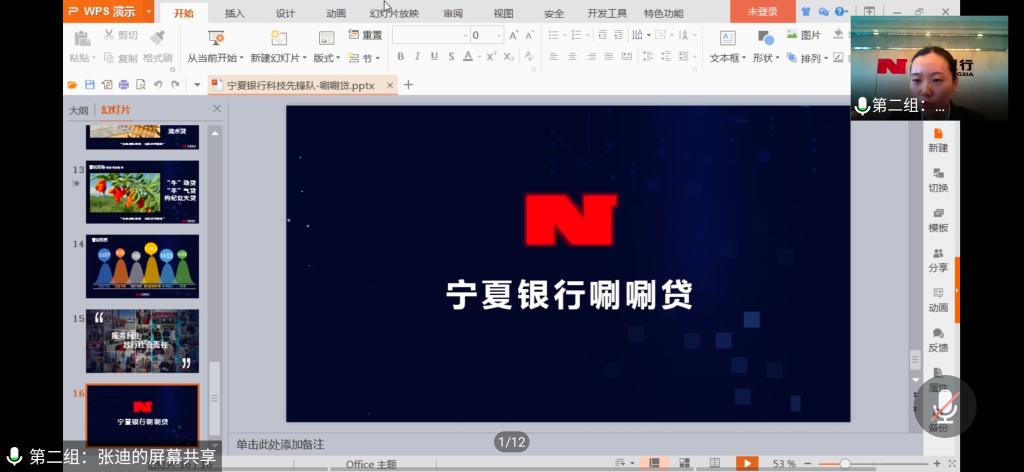Switch to slide sorter view icon

point(685,463)
